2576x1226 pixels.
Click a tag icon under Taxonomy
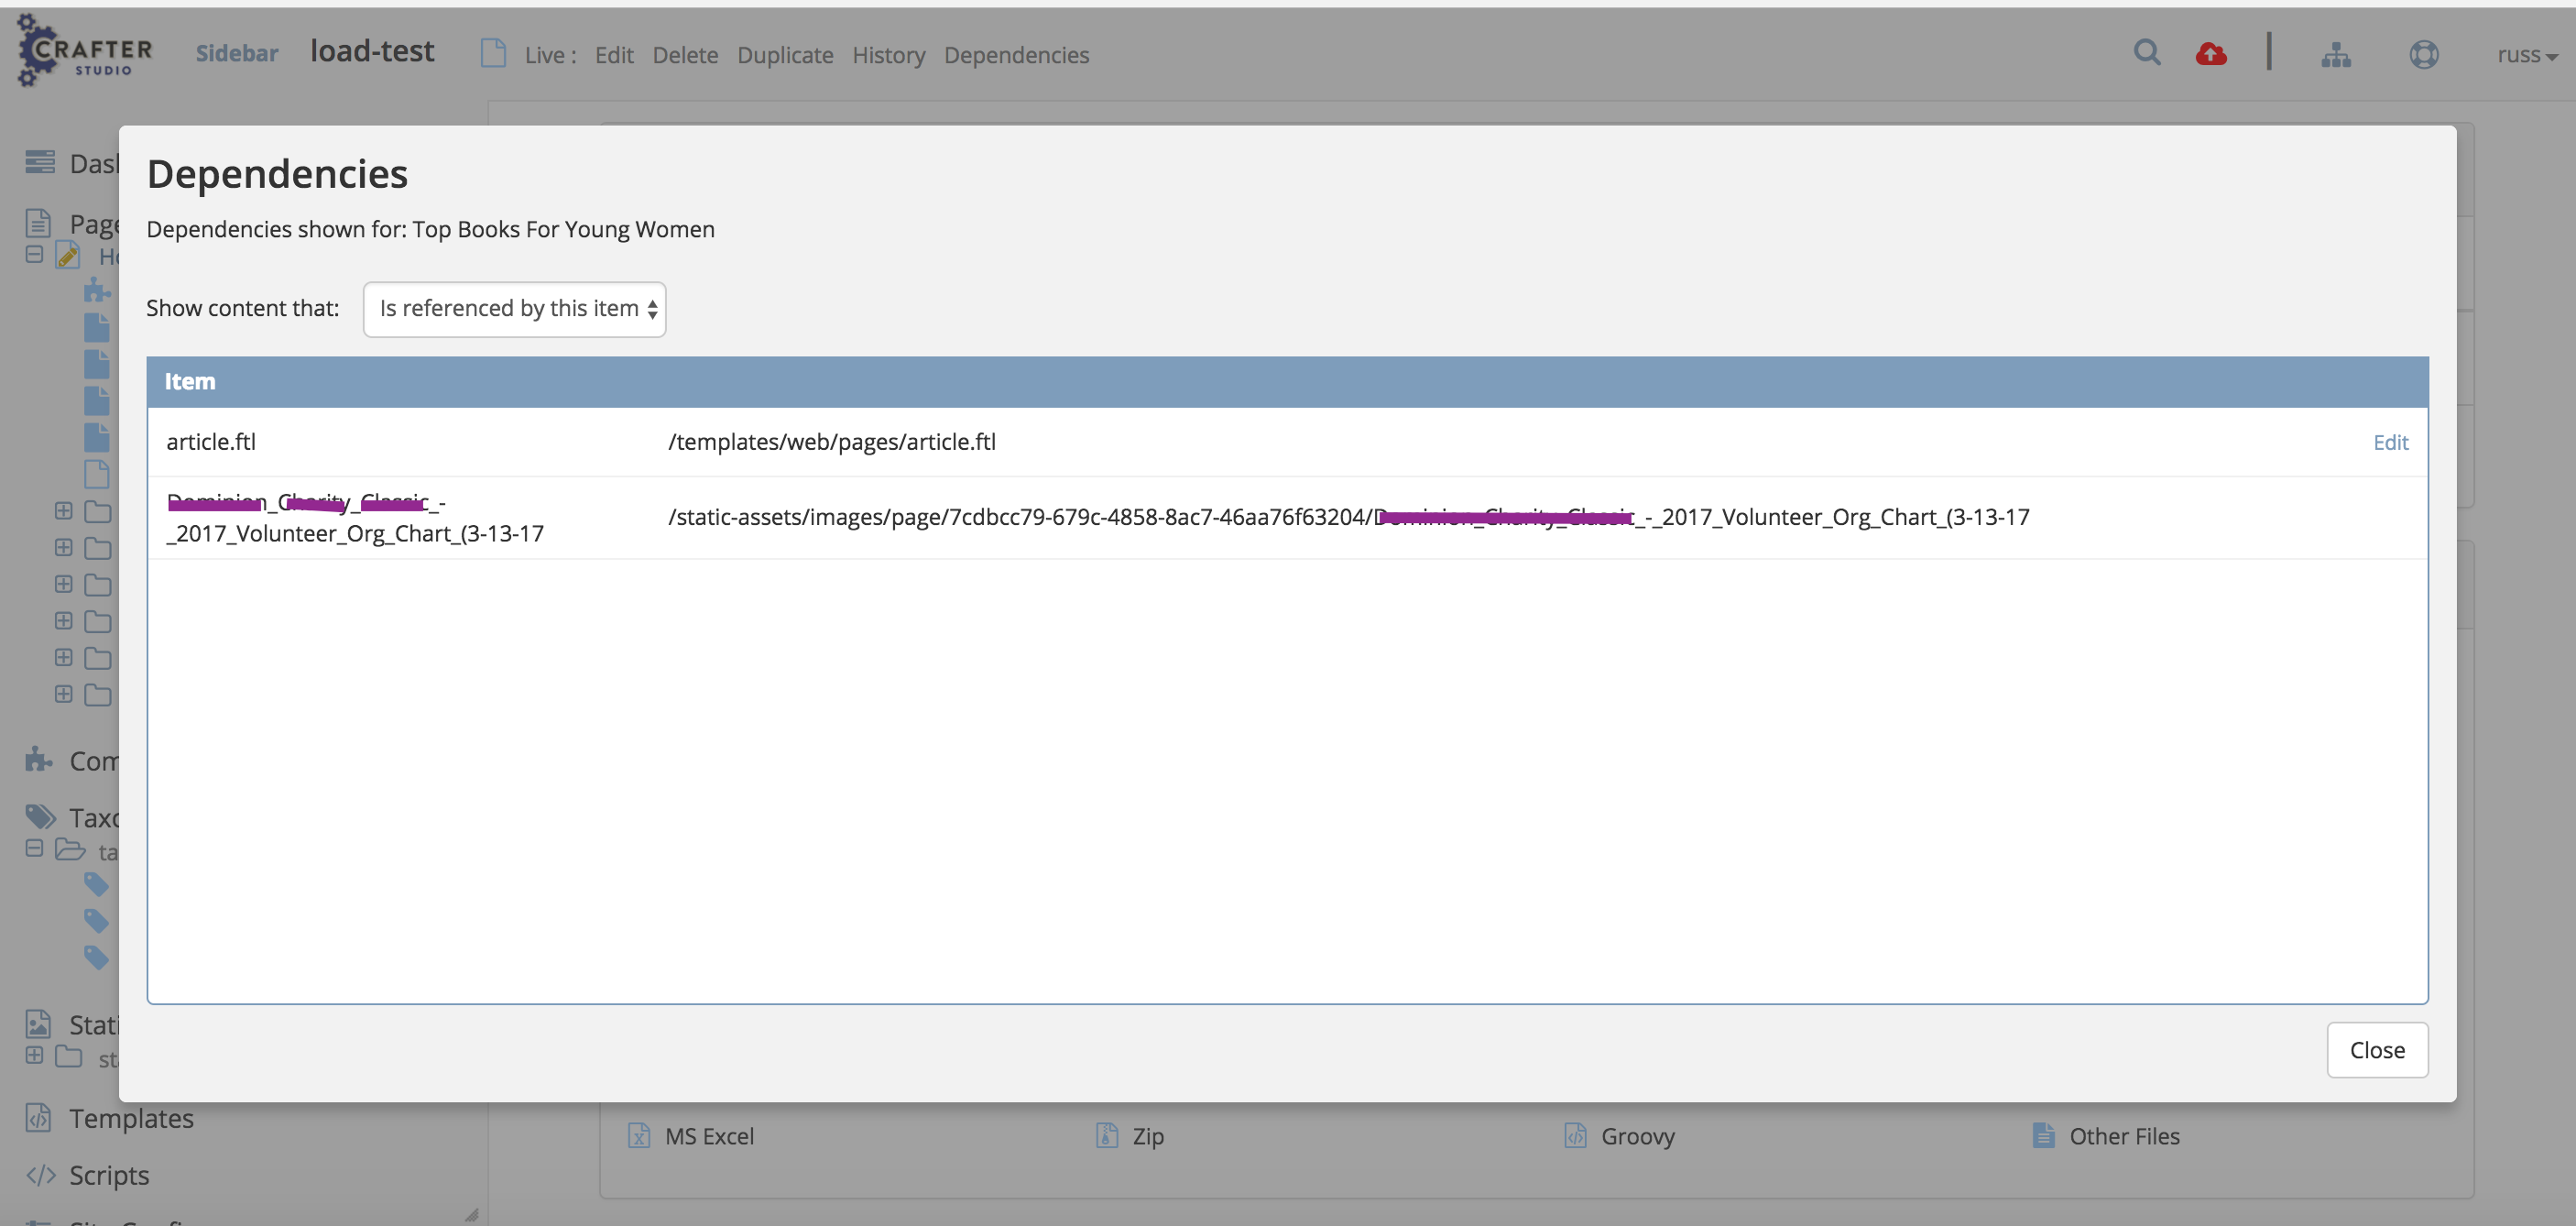pos(96,884)
